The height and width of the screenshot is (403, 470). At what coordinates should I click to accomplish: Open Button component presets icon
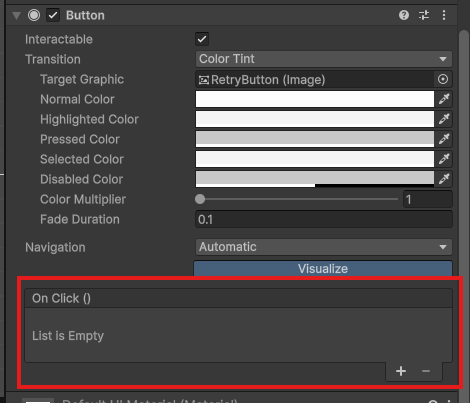coord(424,15)
